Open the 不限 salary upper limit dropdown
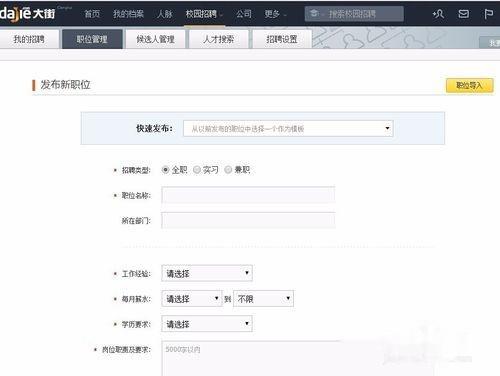Screen dimensions: 500x376 point(263,299)
